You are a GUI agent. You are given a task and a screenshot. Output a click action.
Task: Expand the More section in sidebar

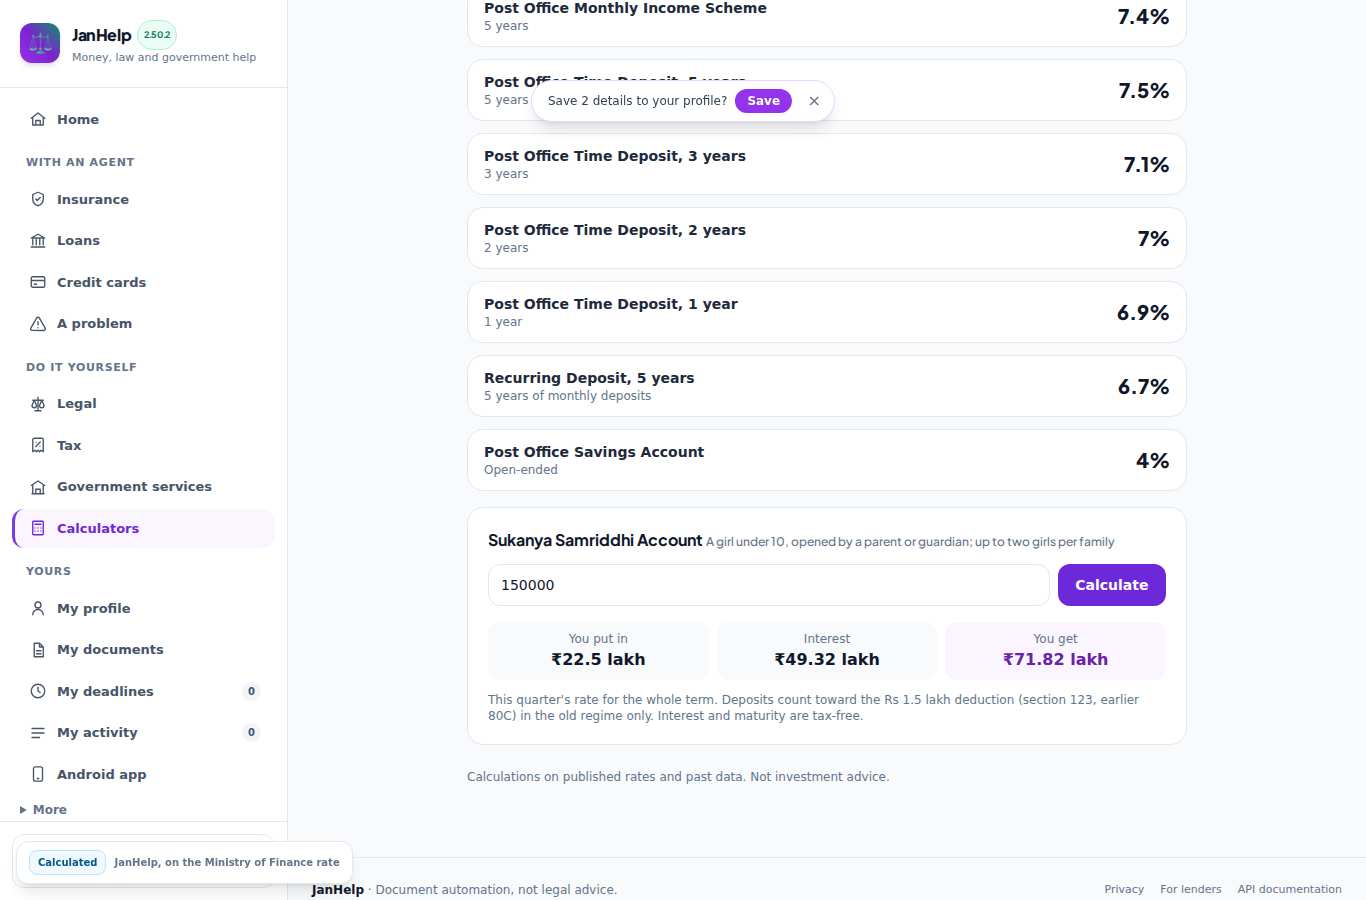[x=44, y=809]
